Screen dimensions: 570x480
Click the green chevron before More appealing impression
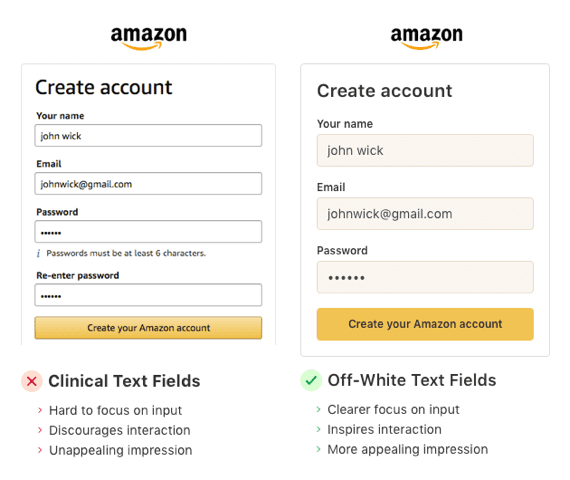(x=318, y=449)
